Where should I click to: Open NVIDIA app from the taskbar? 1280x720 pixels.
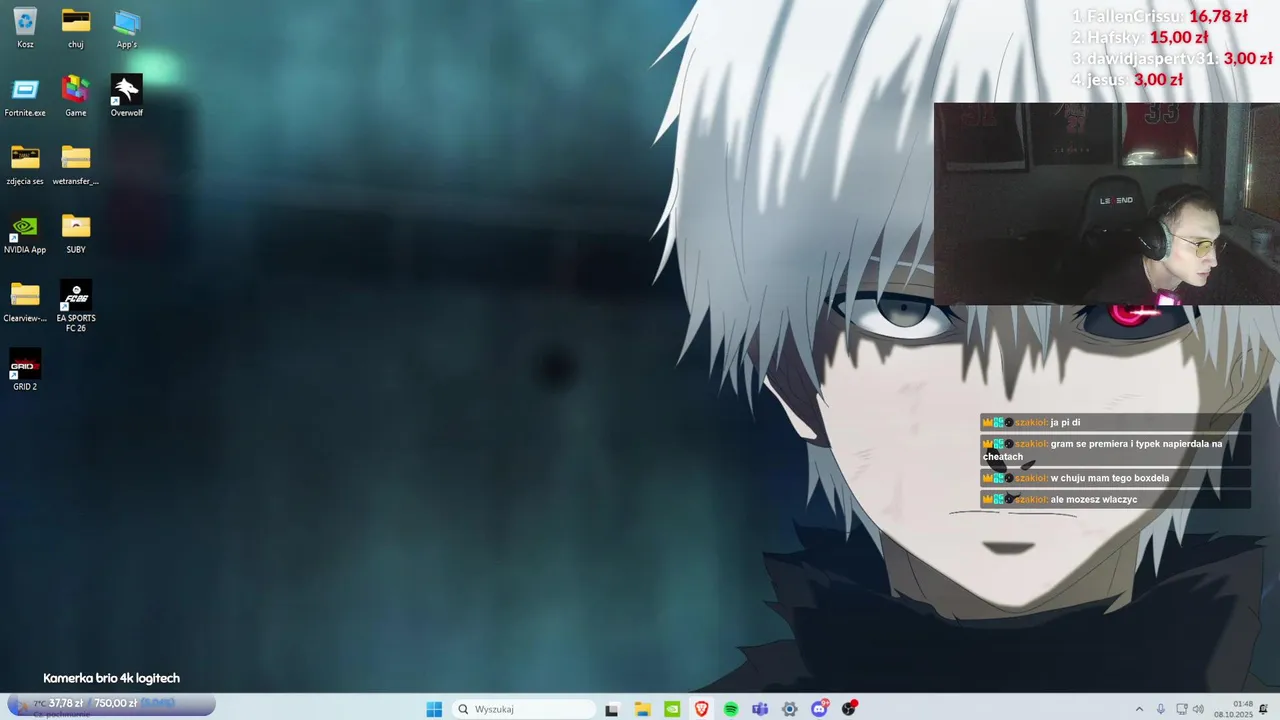672,709
